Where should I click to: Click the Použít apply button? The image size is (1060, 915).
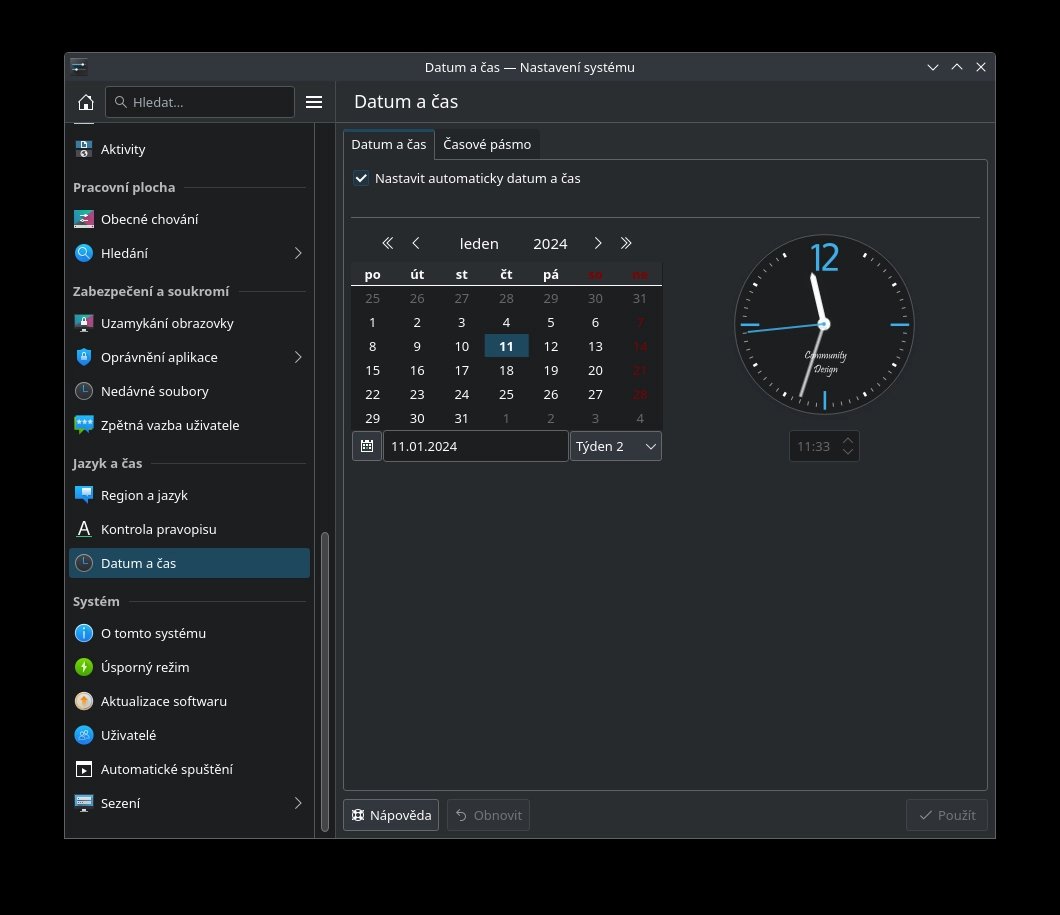(947, 815)
